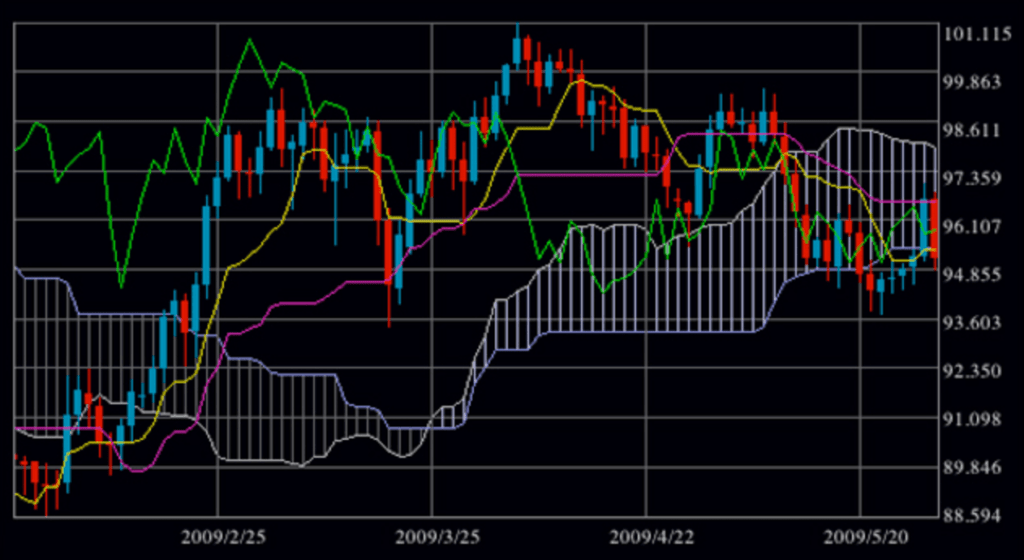Click the 88.594 price label

978,516
